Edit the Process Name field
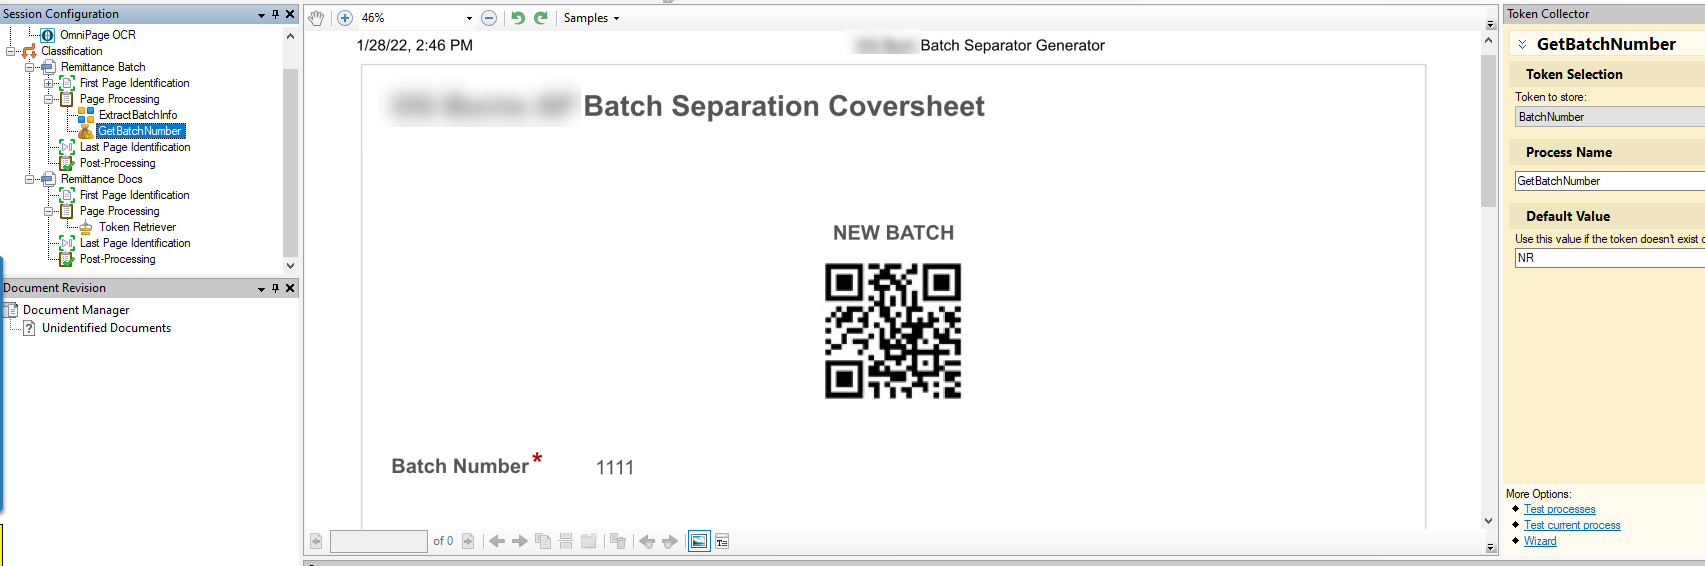This screenshot has height=566, width=1705. coord(1610,181)
